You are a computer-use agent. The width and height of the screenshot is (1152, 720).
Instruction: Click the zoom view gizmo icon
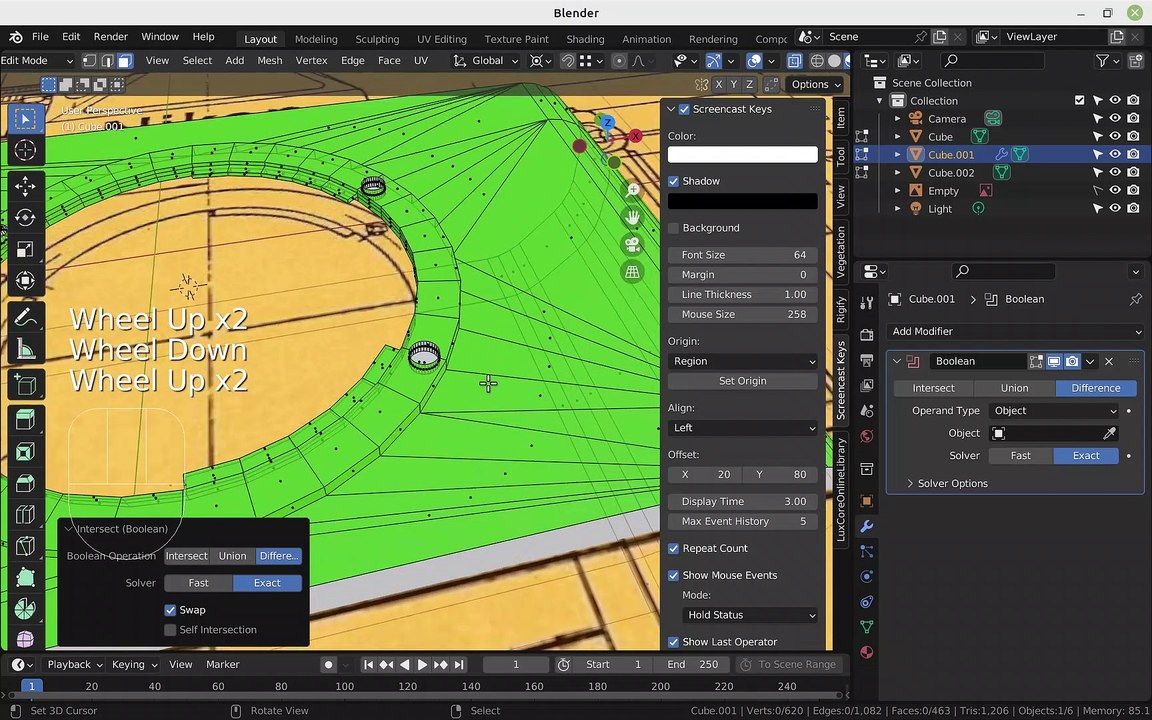click(x=633, y=190)
